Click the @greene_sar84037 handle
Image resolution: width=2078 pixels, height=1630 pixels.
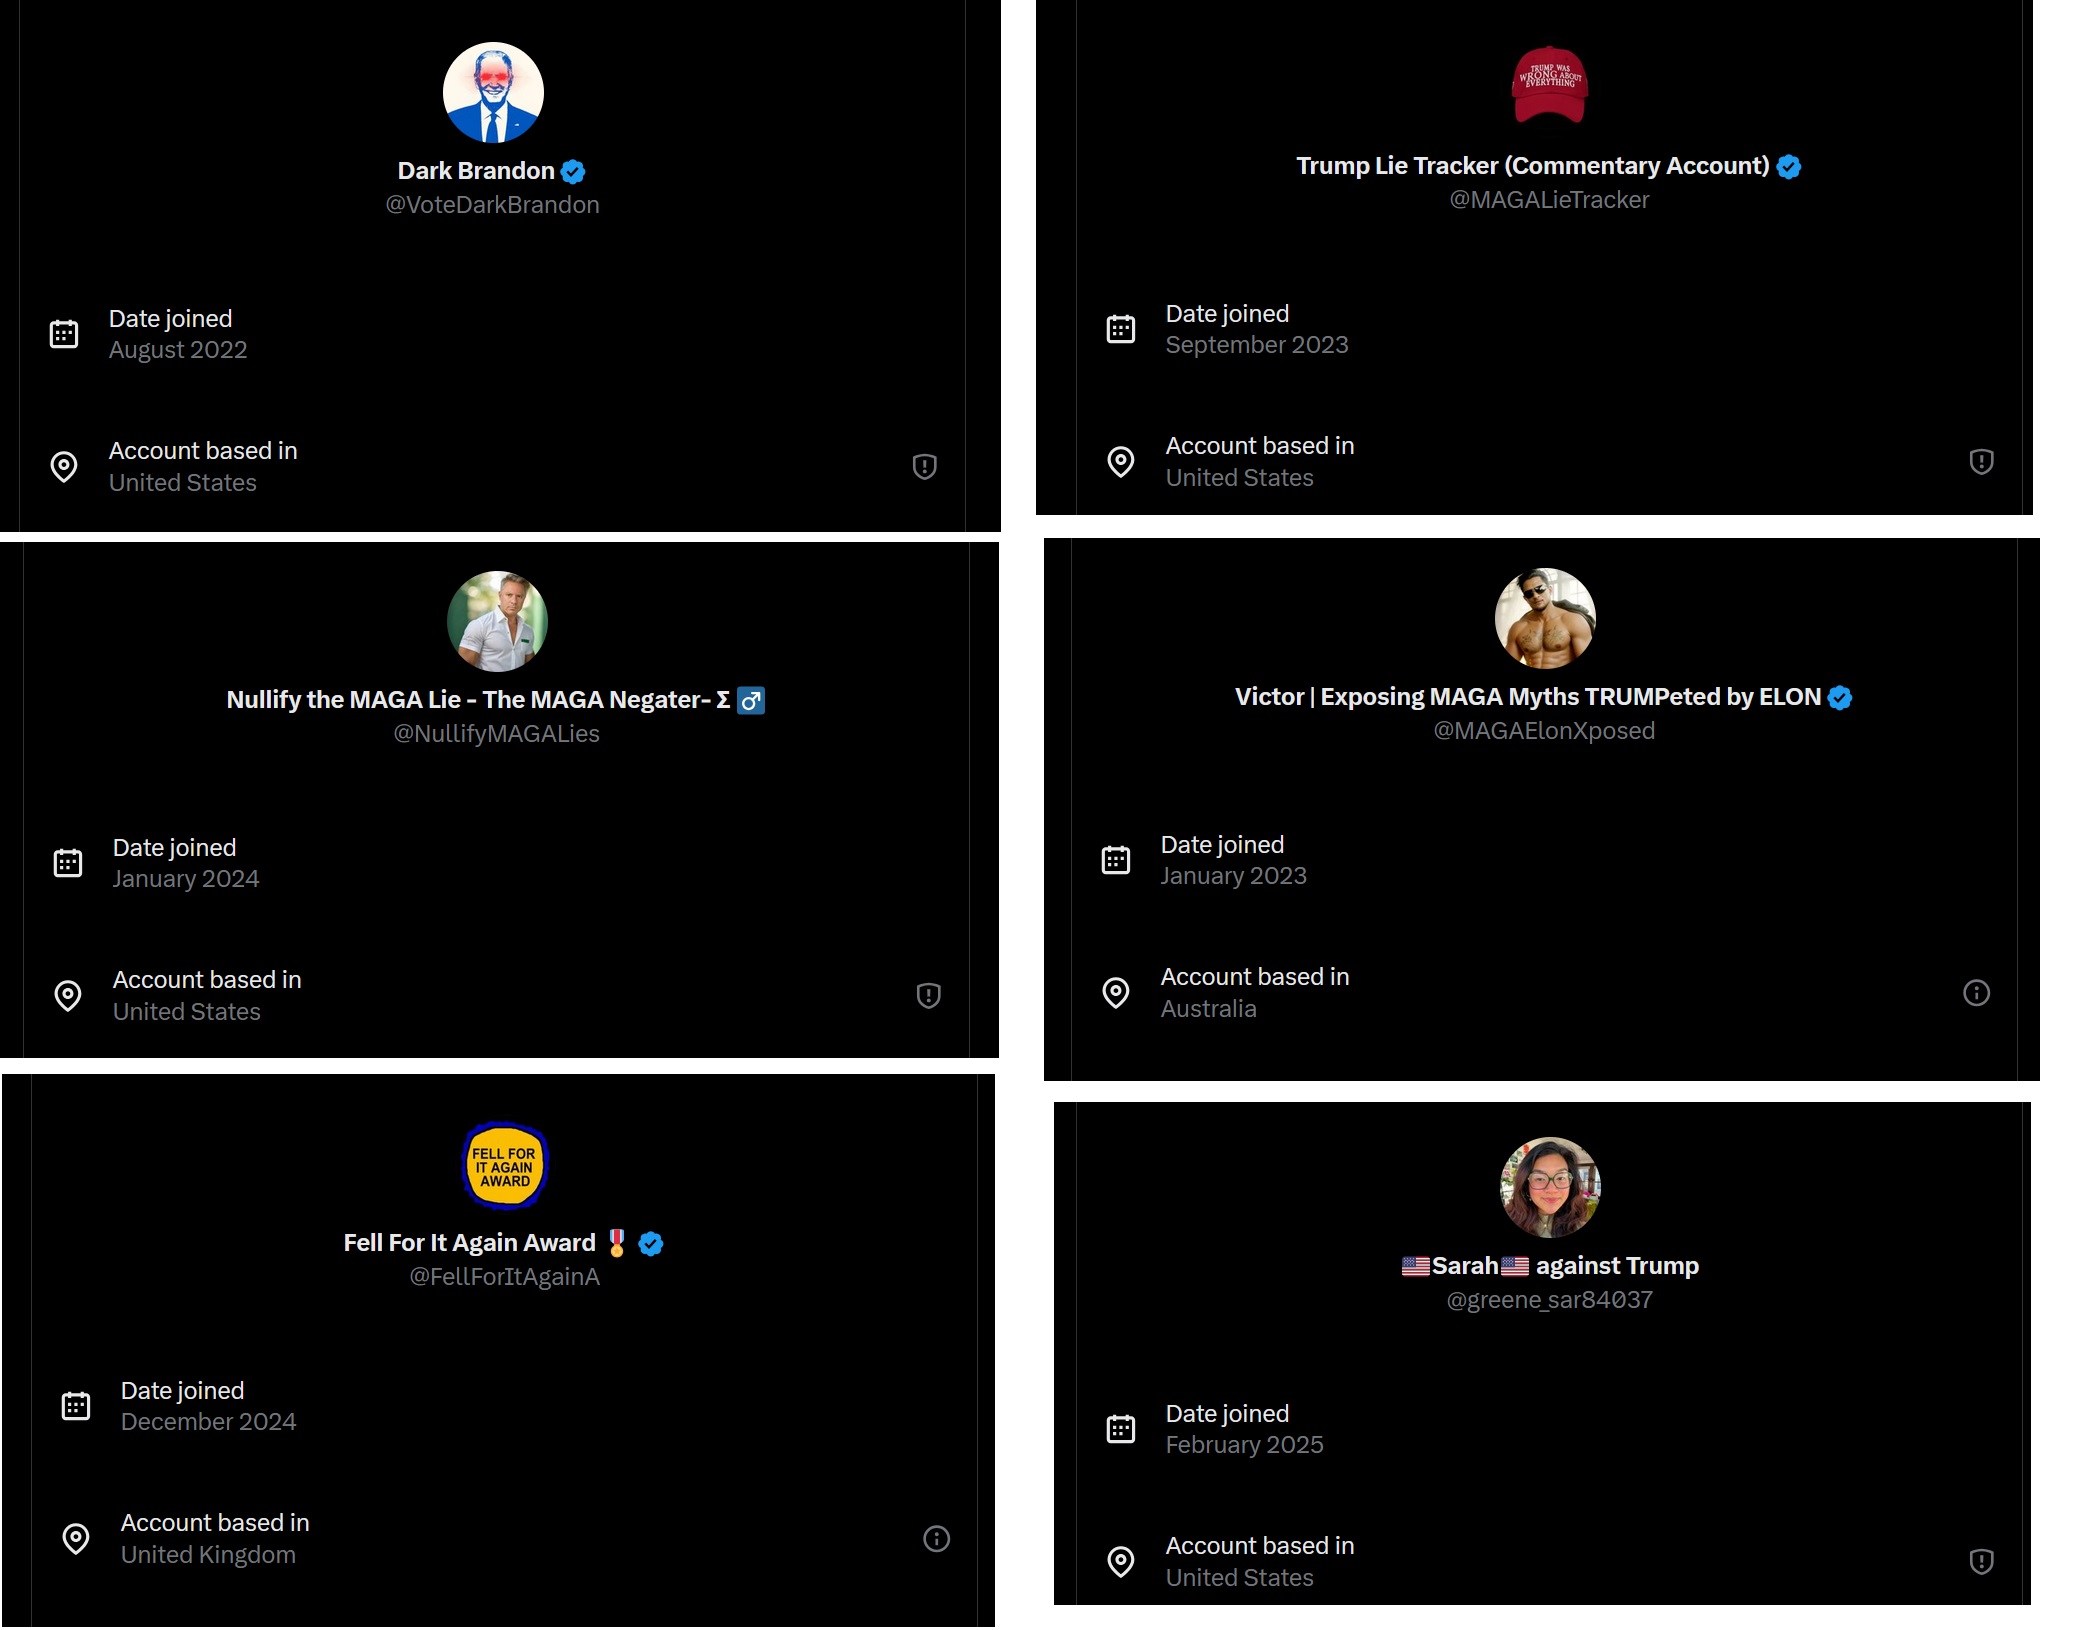(x=1549, y=1300)
